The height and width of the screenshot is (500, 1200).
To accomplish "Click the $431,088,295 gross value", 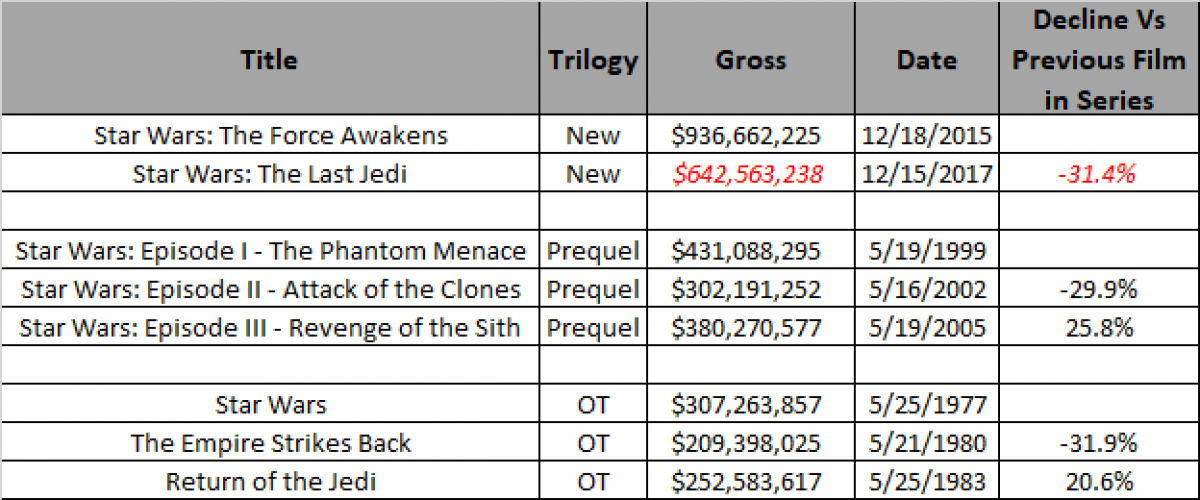I will 750,251.
